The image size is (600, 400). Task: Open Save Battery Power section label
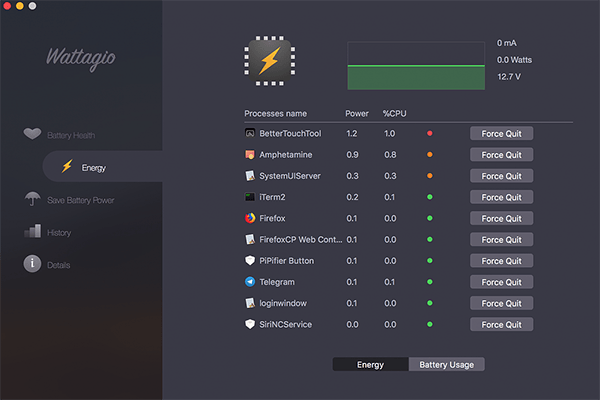(x=81, y=200)
